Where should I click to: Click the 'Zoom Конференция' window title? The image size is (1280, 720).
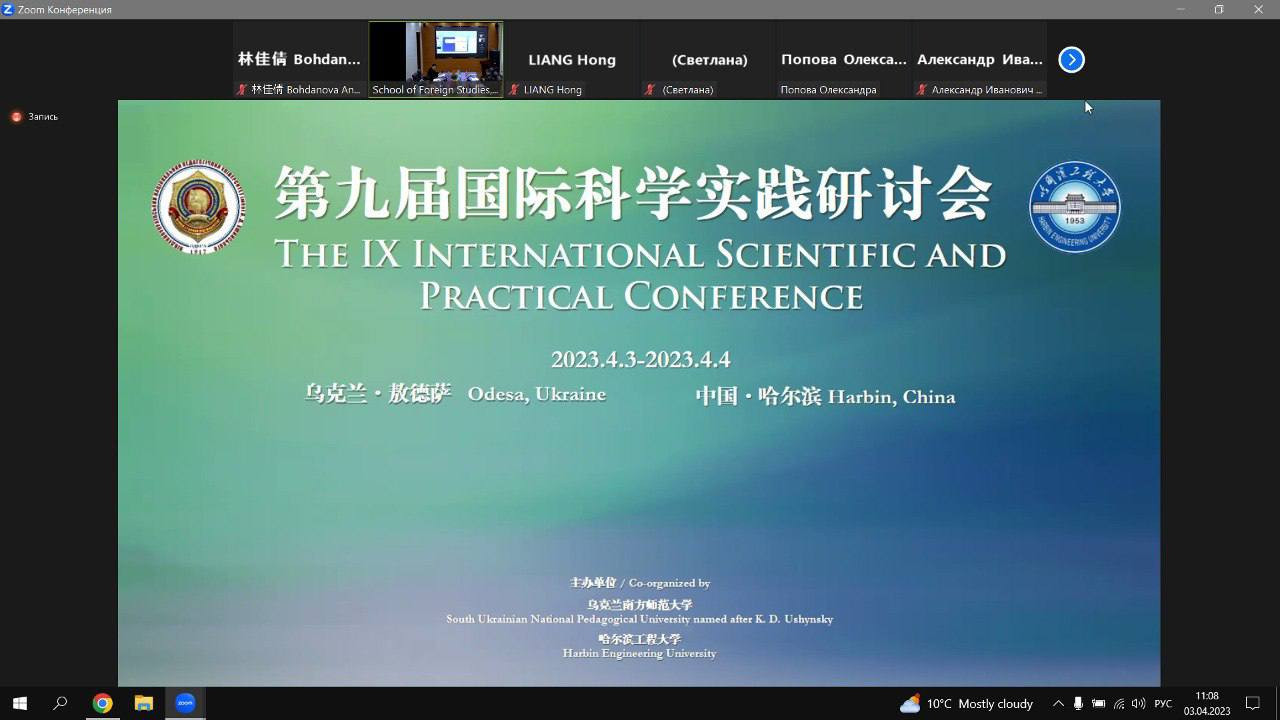(65, 9)
